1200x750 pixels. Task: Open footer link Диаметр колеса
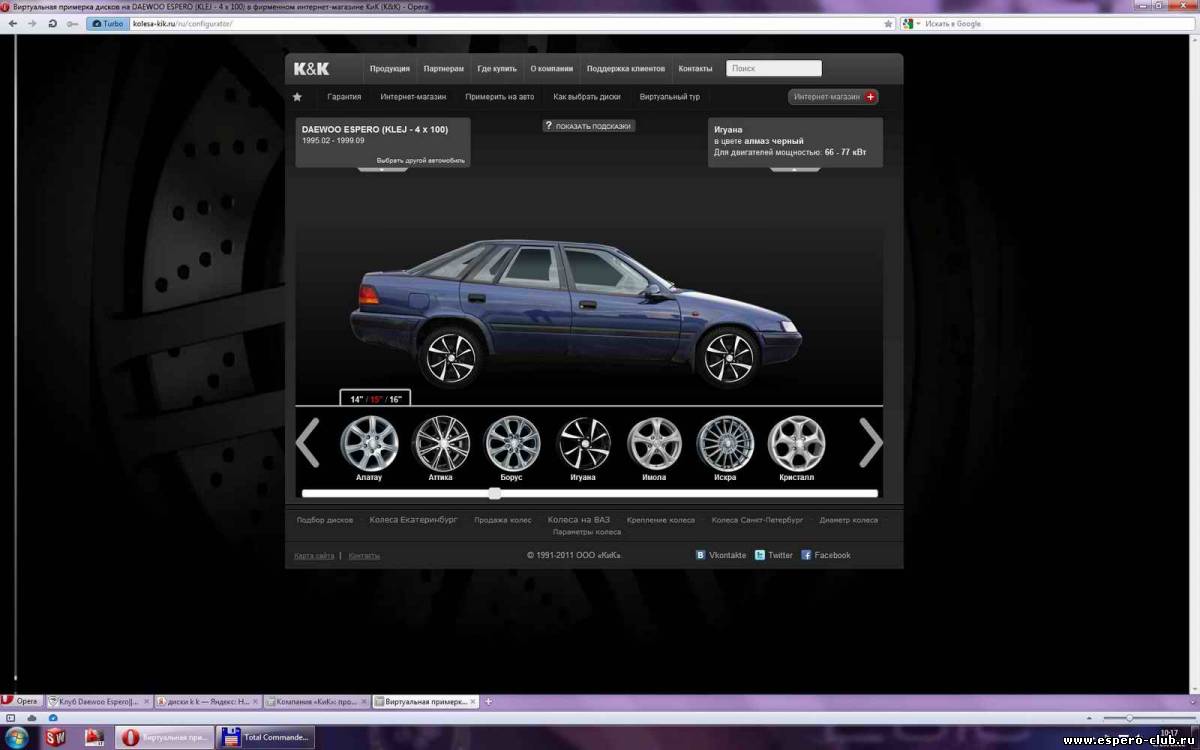[x=849, y=520]
